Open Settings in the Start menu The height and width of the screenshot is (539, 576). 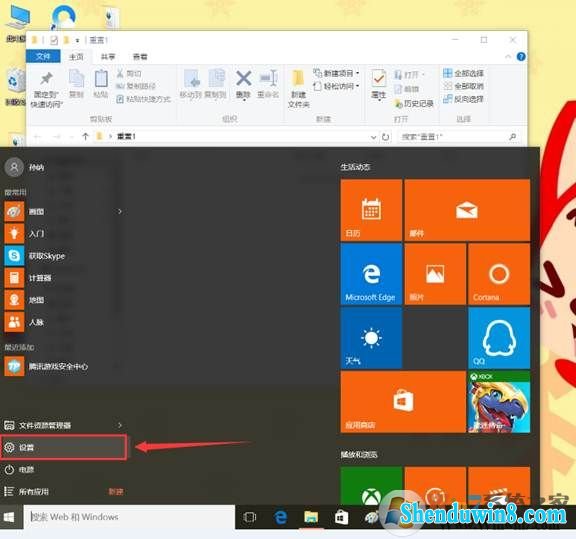coord(63,447)
